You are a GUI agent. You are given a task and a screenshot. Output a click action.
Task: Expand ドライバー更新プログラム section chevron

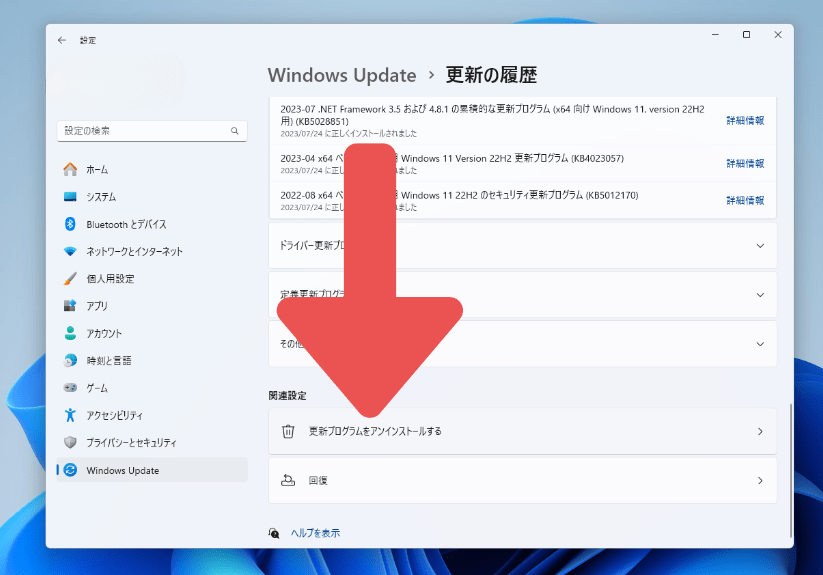pos(760,246)
